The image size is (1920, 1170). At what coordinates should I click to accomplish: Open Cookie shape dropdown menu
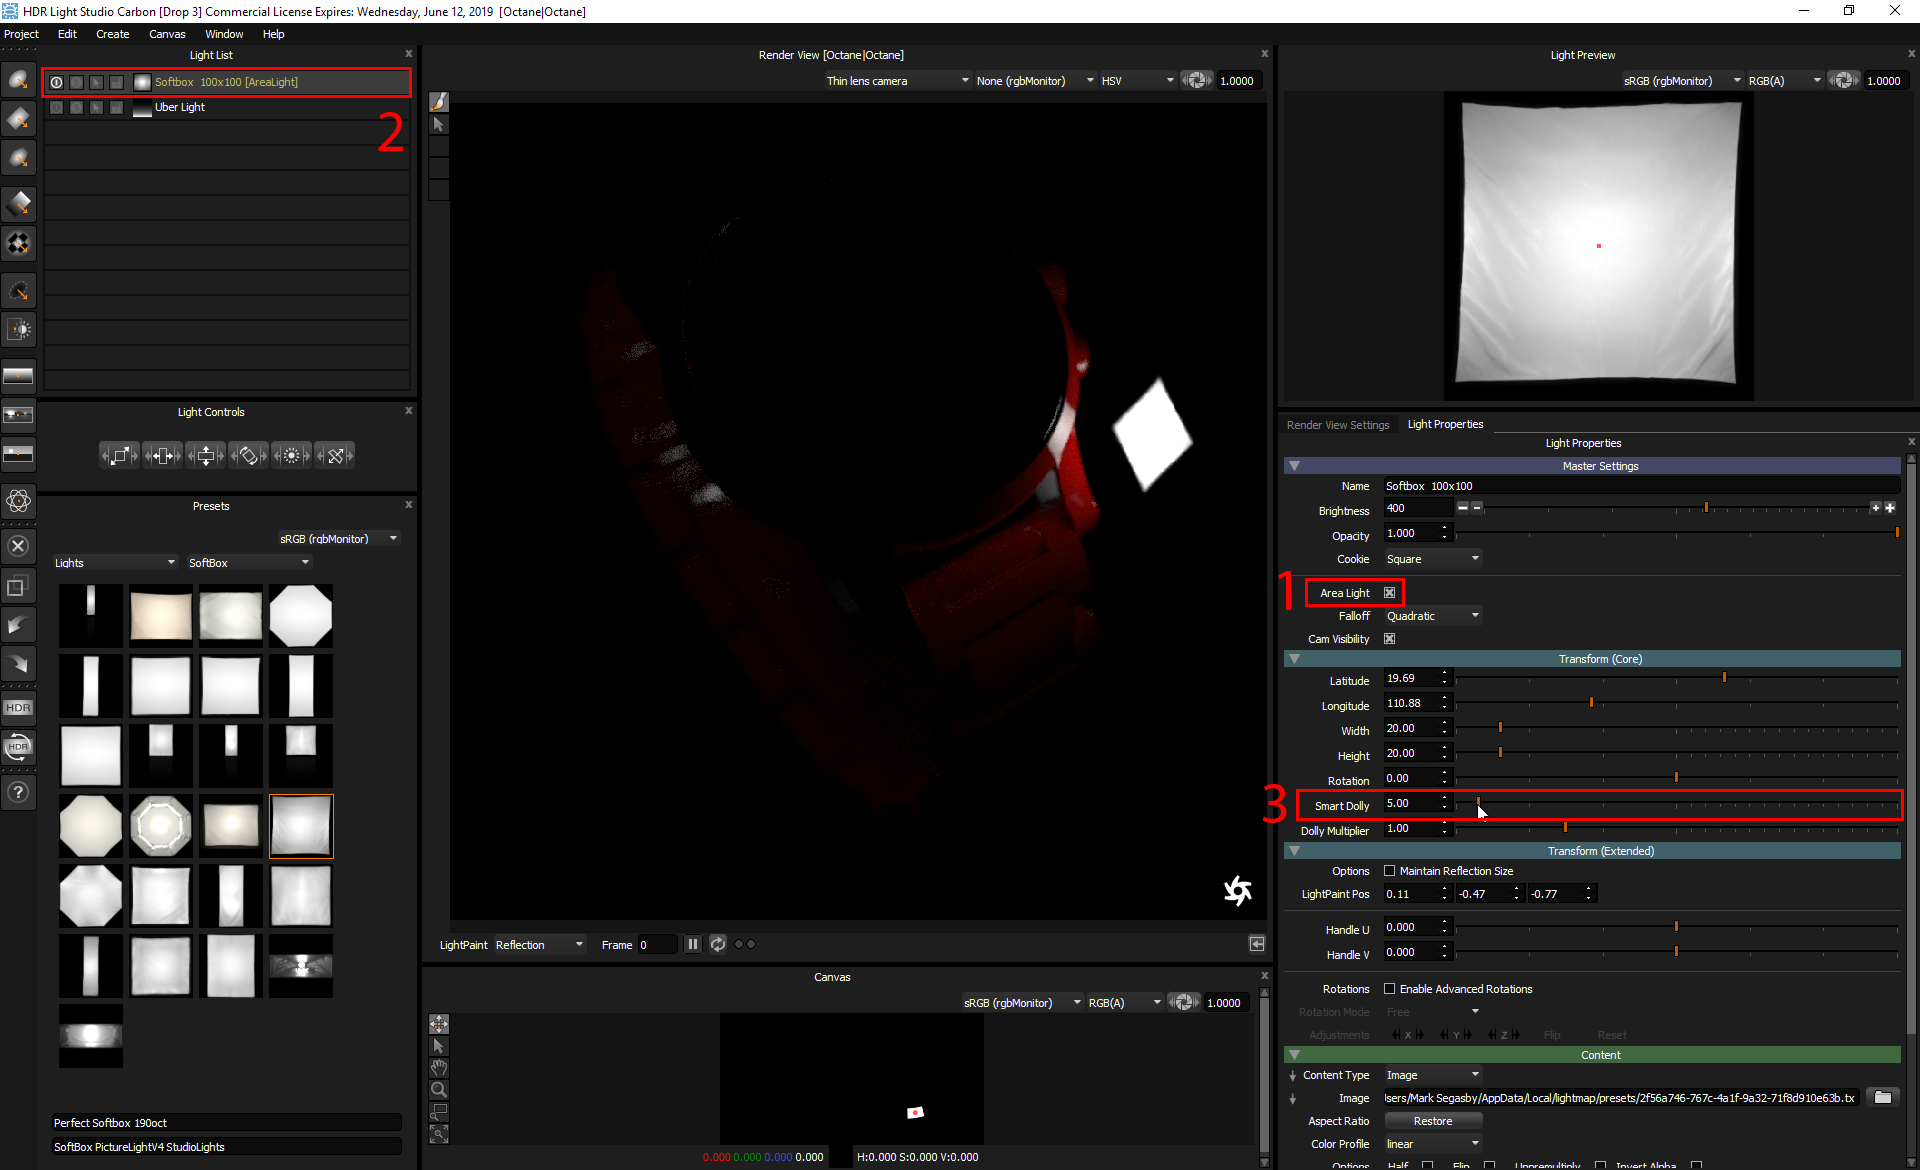pos(1432,558)
